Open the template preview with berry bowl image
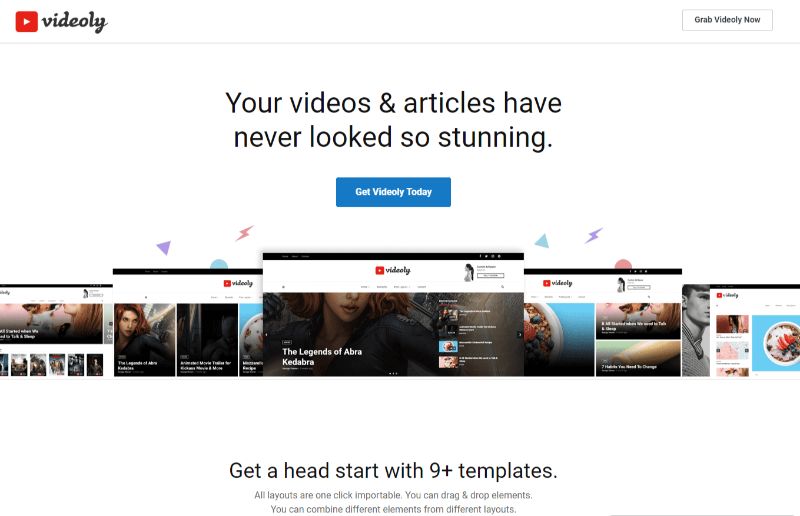800x516 pixels. tap(603, 323)
